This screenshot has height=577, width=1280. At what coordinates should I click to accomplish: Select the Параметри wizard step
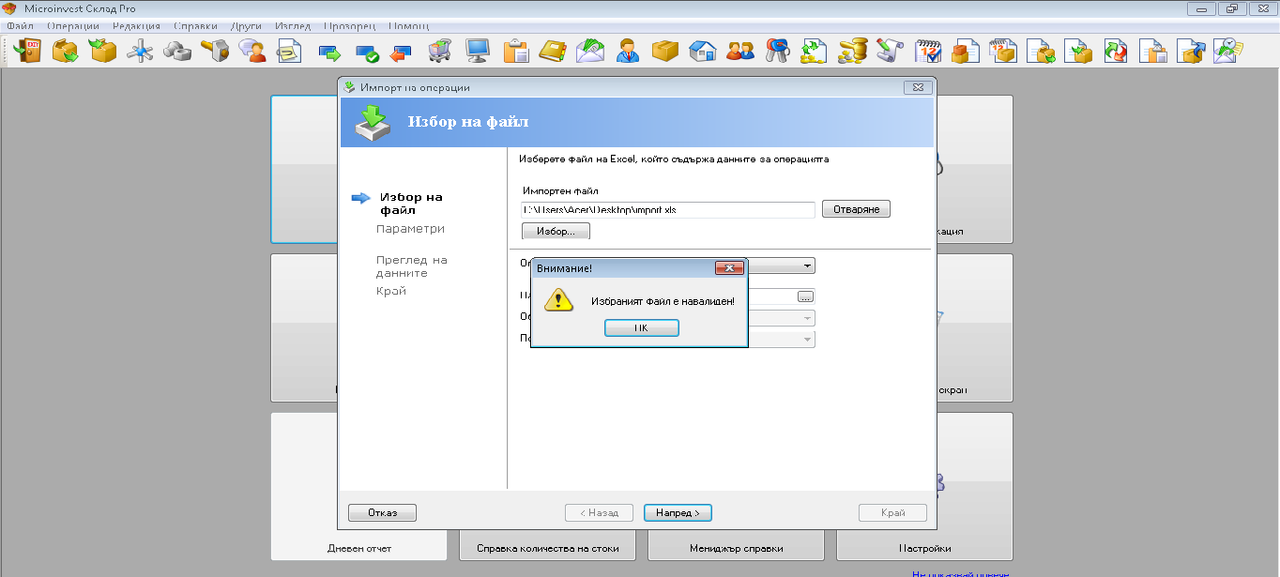tap(410, 229)
